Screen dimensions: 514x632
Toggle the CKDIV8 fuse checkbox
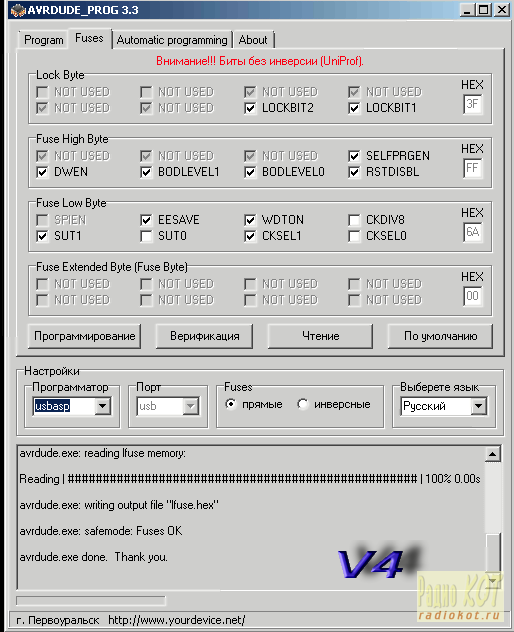point(354,220)
